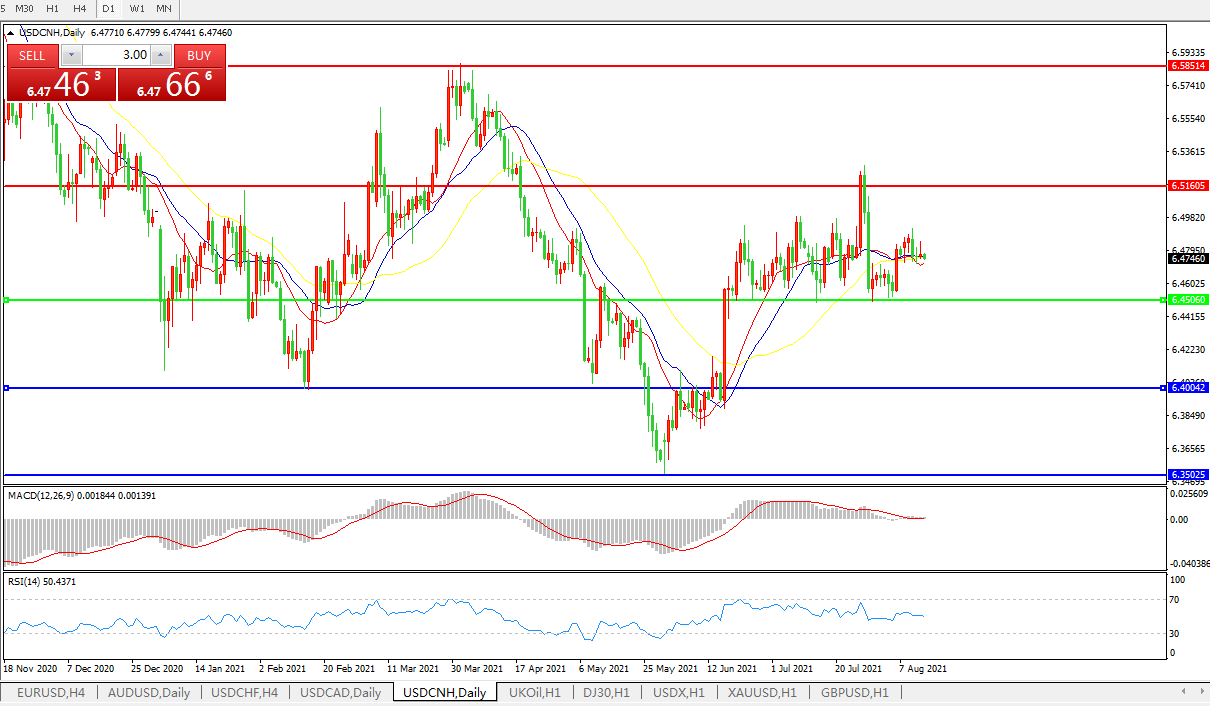Switch to the XAUUSD,H1 chart tab
The image size is (1210, 706).
point(762,693)
